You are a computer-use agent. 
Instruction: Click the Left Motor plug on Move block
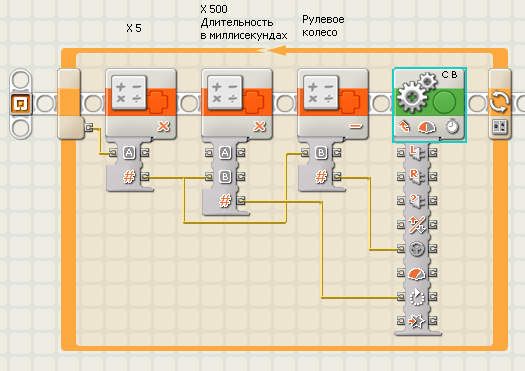(x=401, y=153)
